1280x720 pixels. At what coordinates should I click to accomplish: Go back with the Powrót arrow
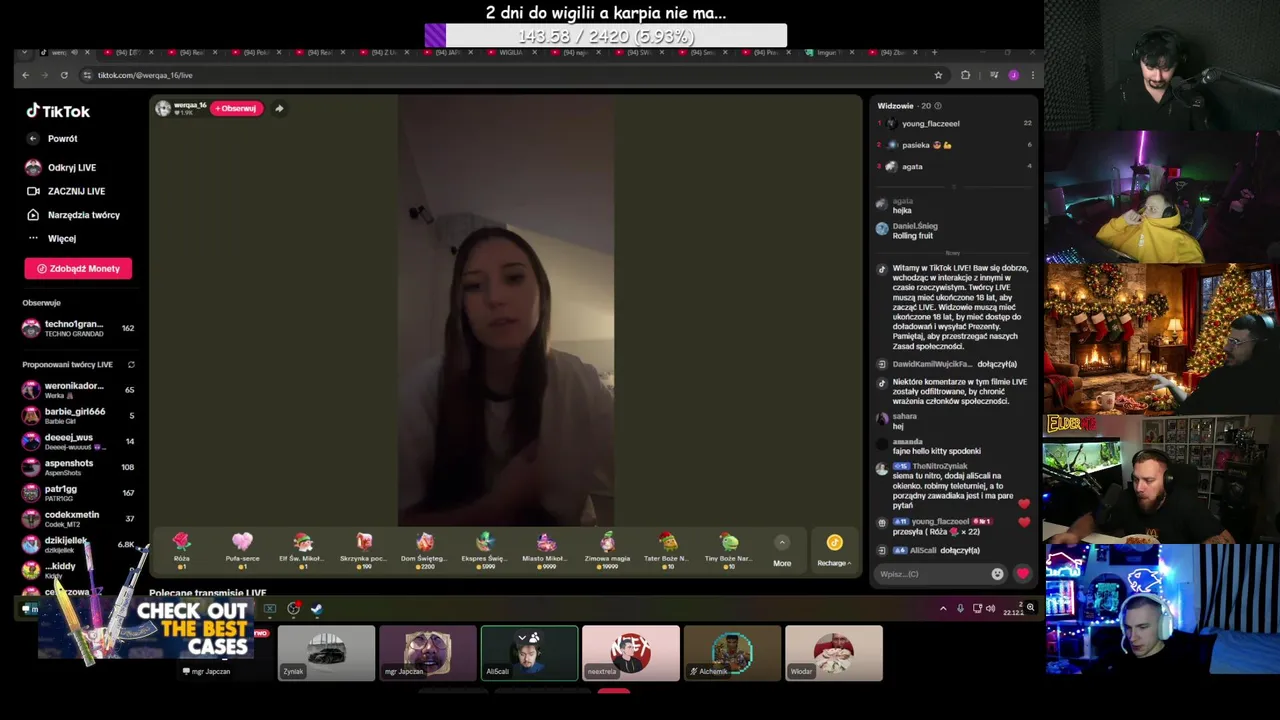coord(33,139)
